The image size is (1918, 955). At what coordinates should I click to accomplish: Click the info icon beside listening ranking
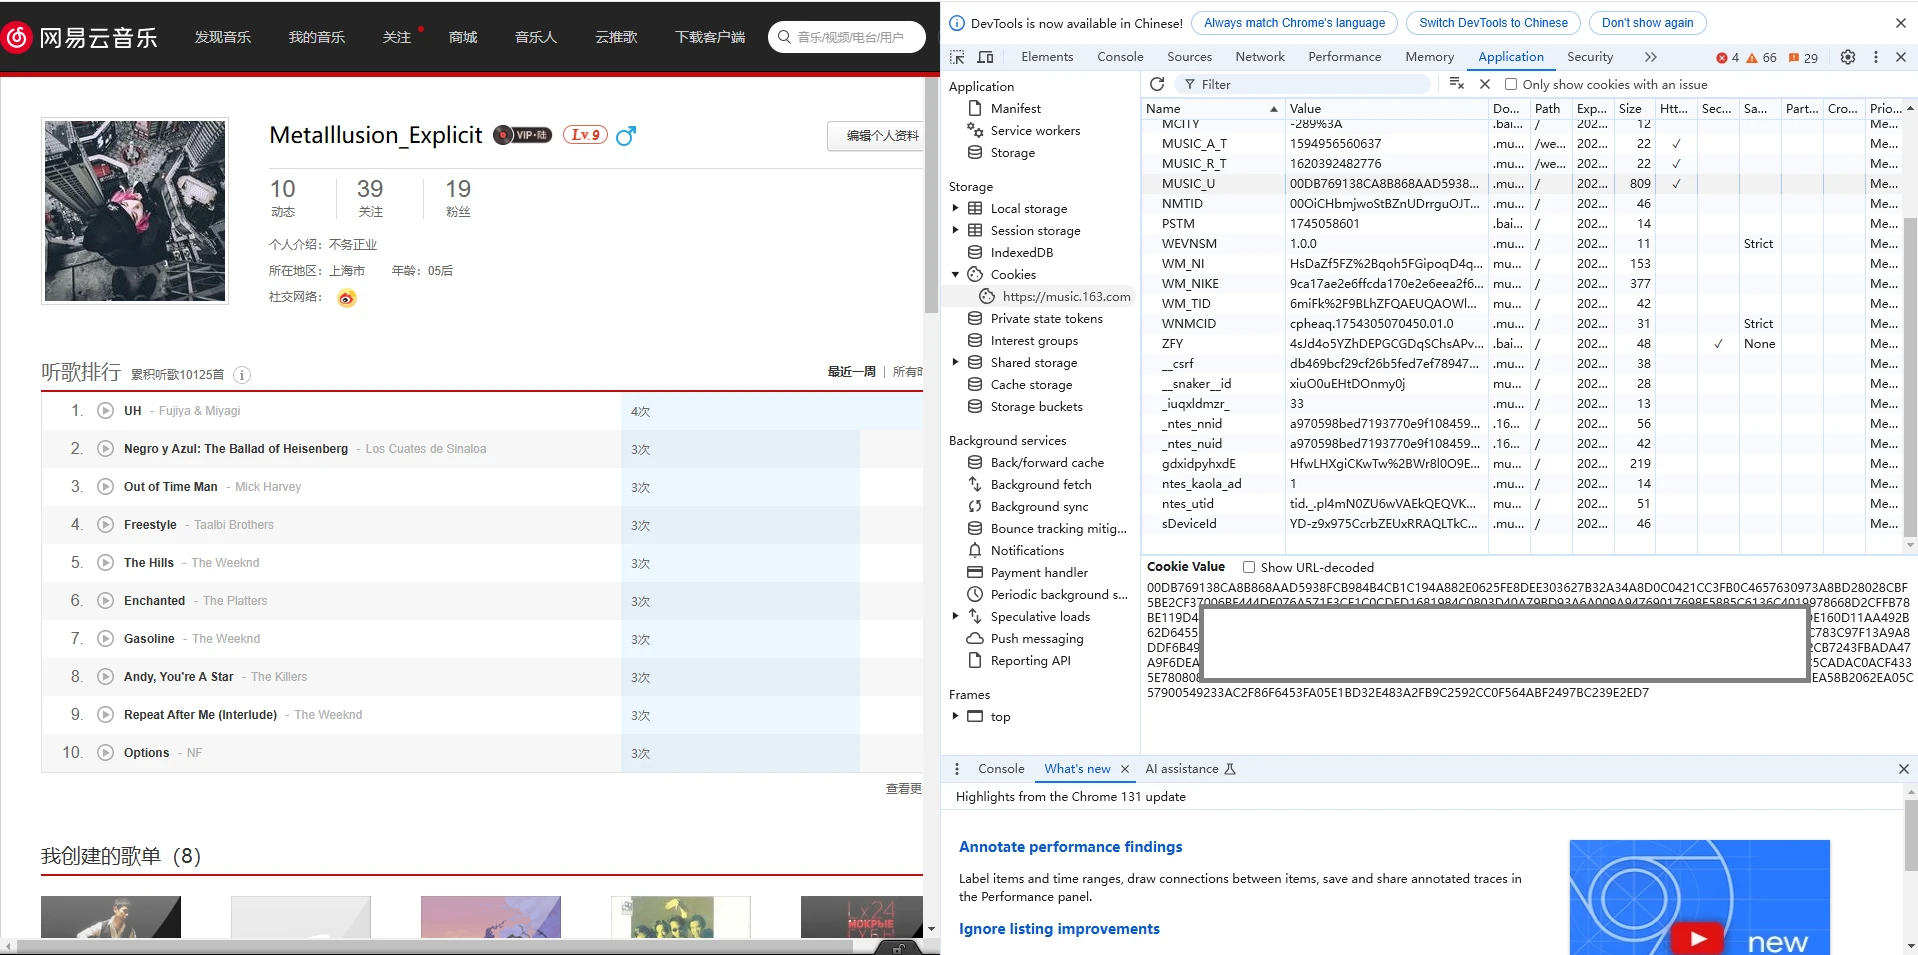242,375
